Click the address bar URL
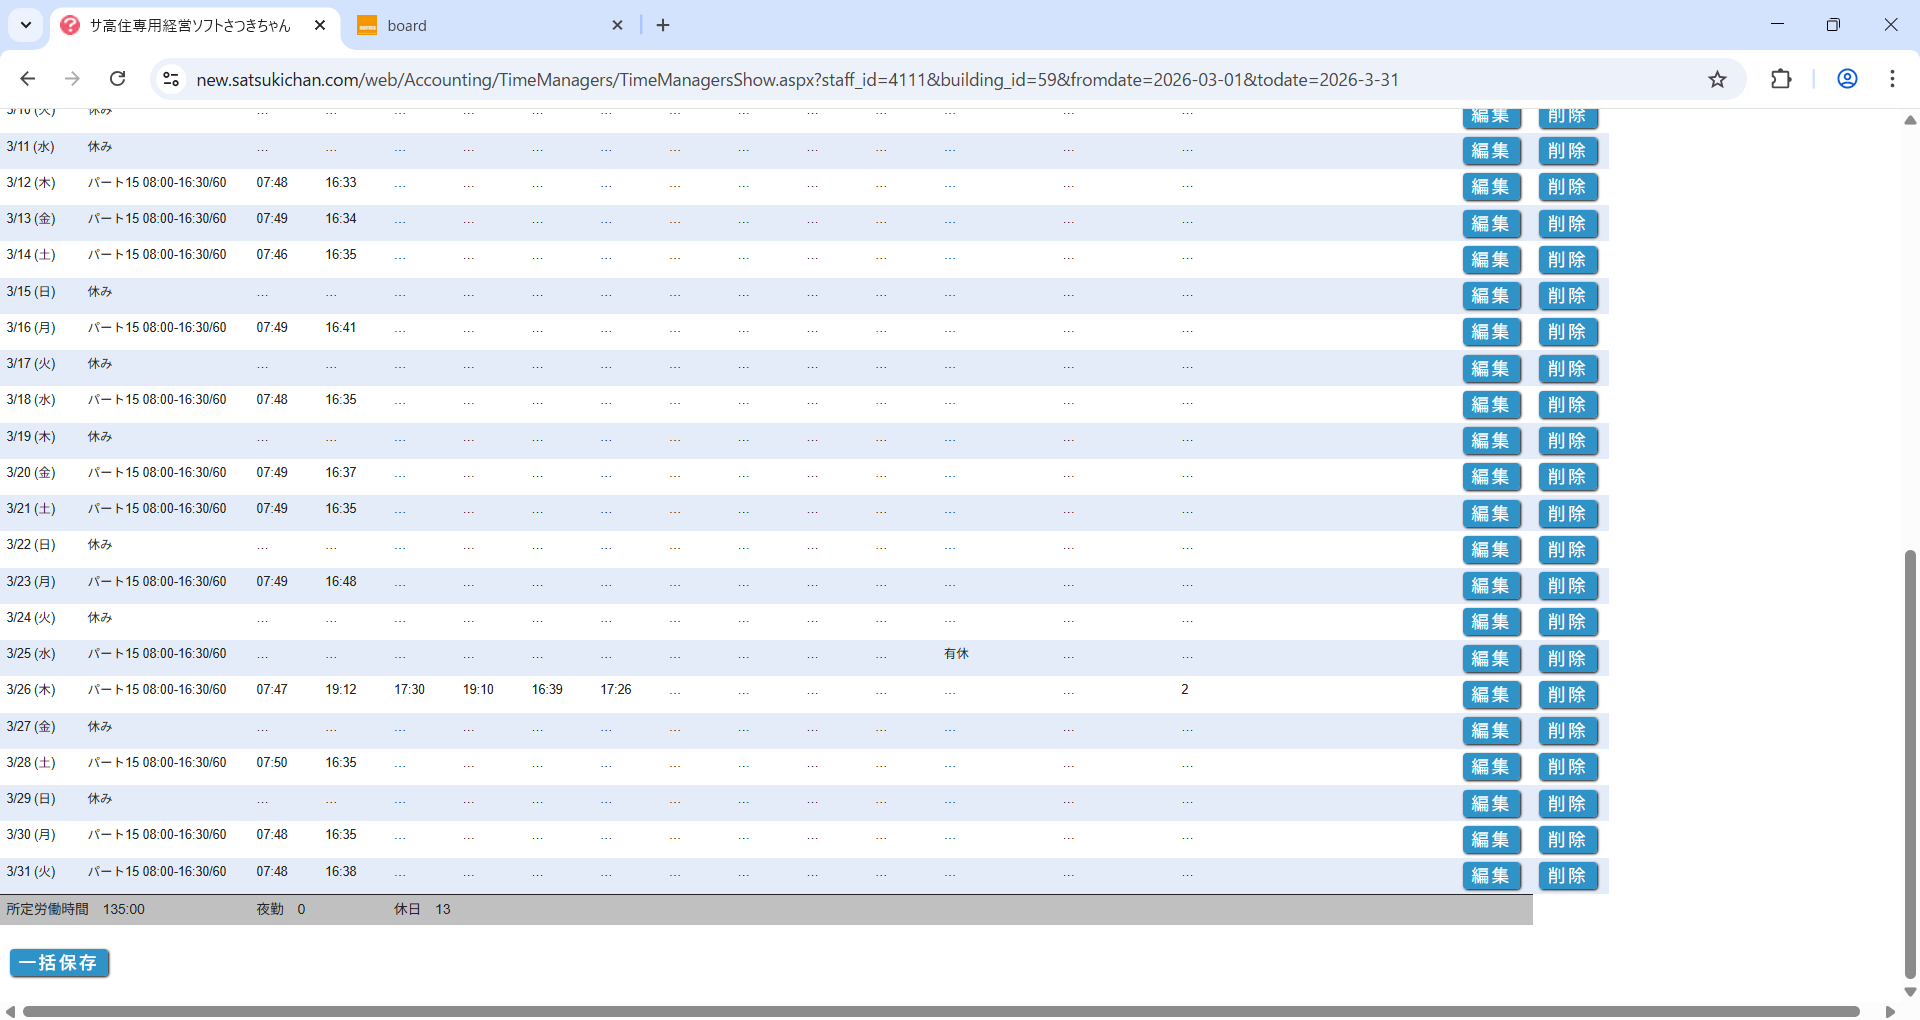Screen dimensions: 1920x1020 click(797, 80)
